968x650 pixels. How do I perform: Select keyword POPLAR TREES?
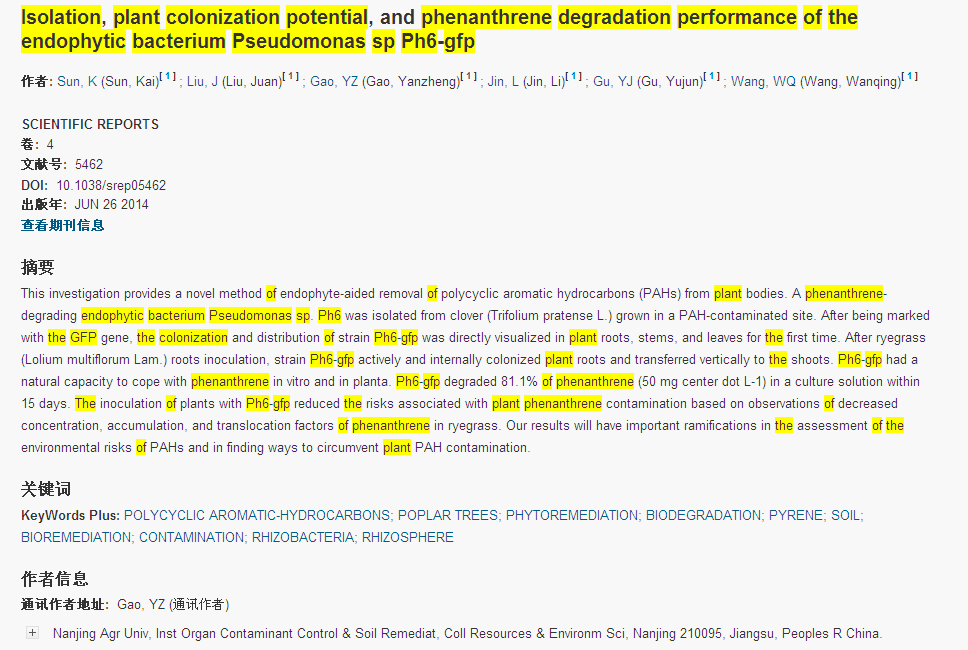(447, 516)
